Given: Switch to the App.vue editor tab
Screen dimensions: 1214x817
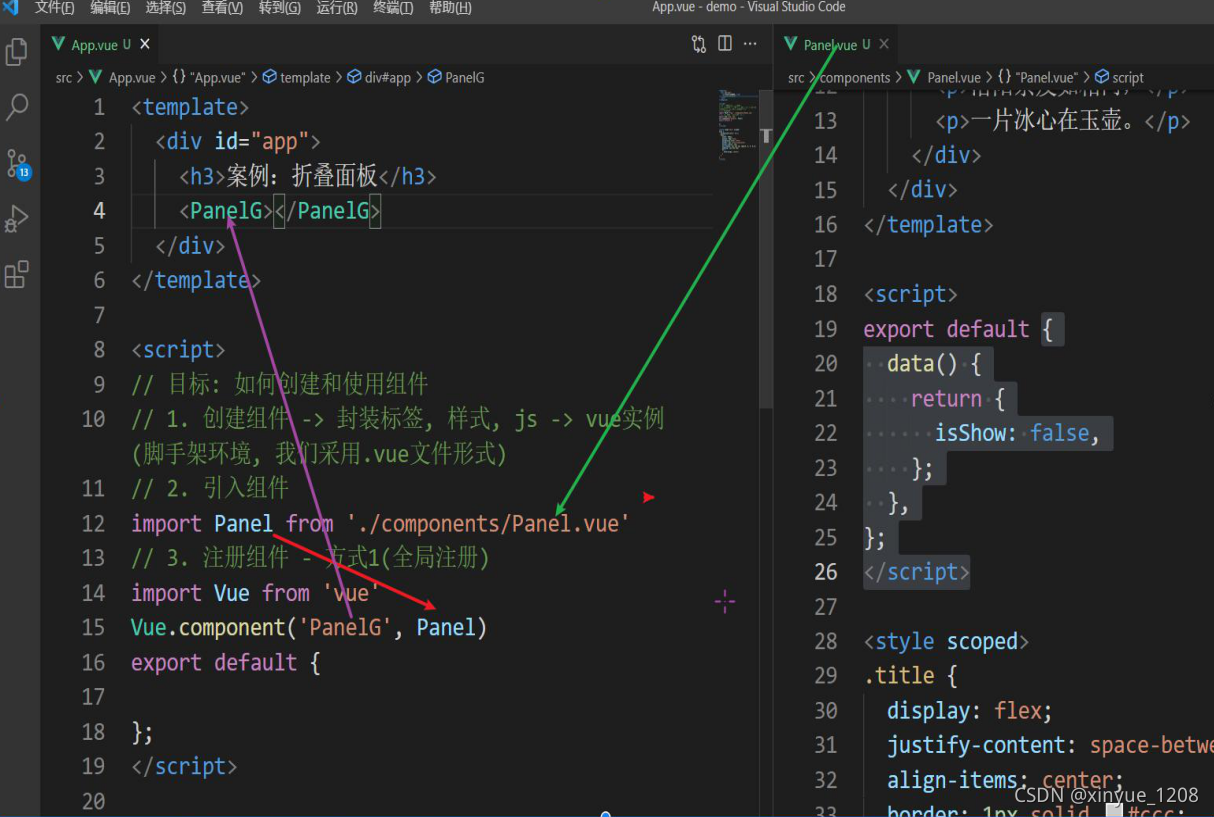Looking at the screenshot, I should click(x=100, y=44).
